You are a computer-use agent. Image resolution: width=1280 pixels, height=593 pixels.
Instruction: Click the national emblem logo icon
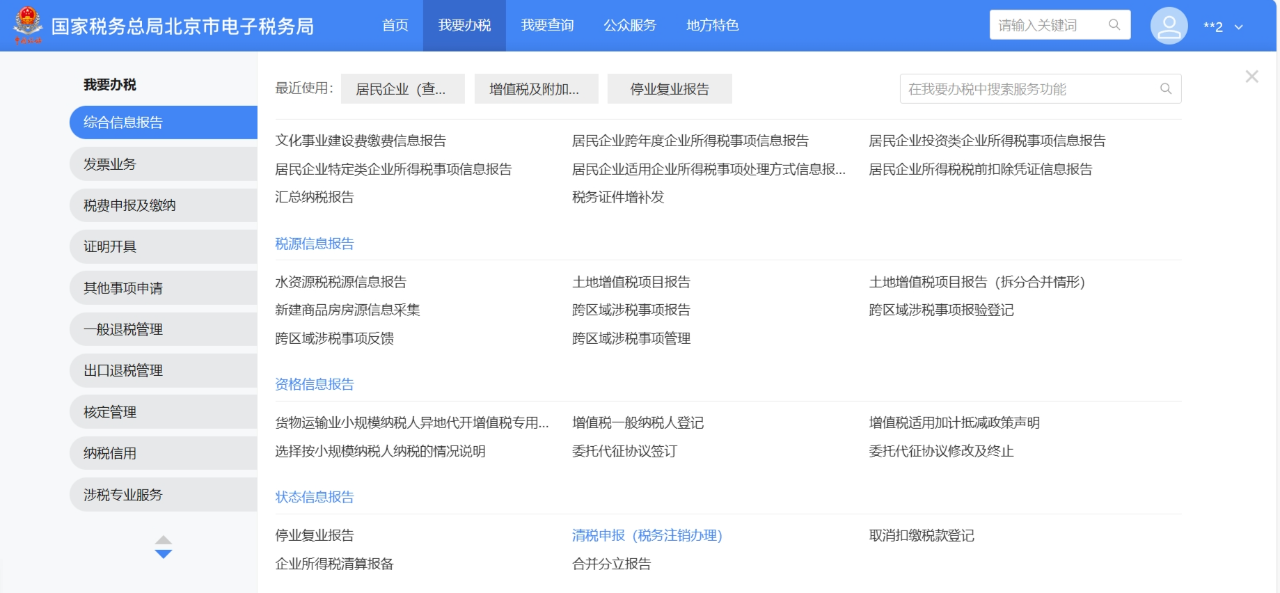(28, 25)
